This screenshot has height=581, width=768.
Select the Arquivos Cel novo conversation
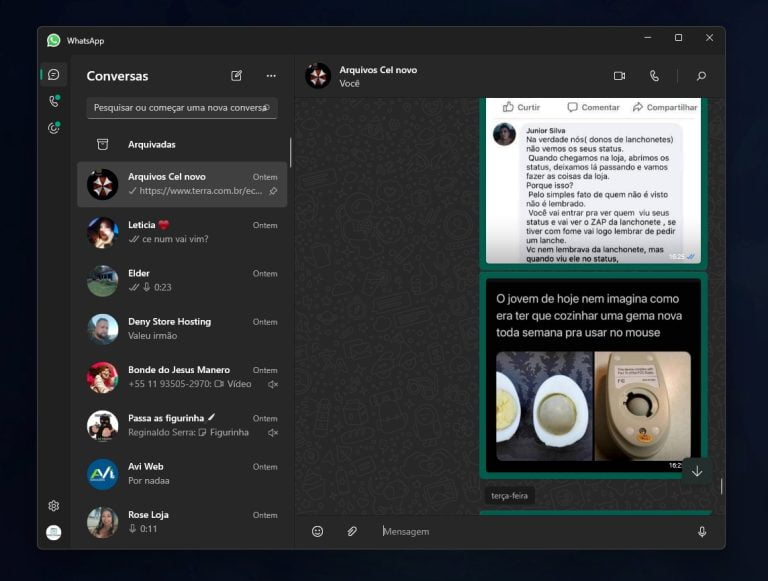(182, 184)
